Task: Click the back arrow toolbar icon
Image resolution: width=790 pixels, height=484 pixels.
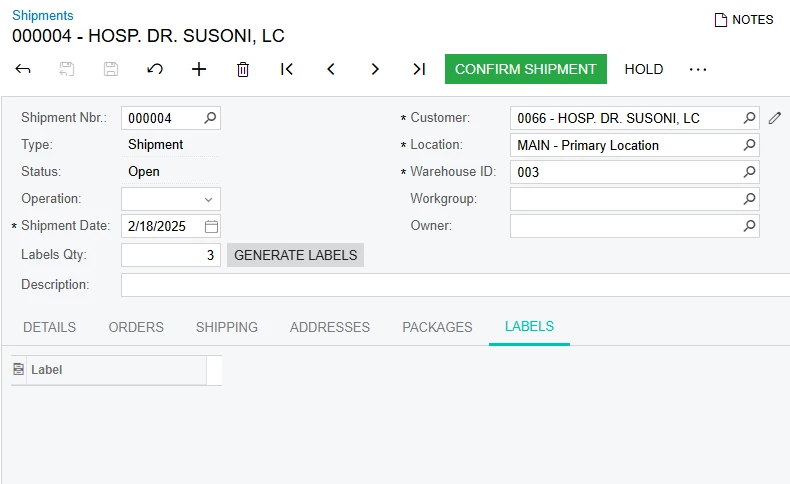Action: pos(23,69)
